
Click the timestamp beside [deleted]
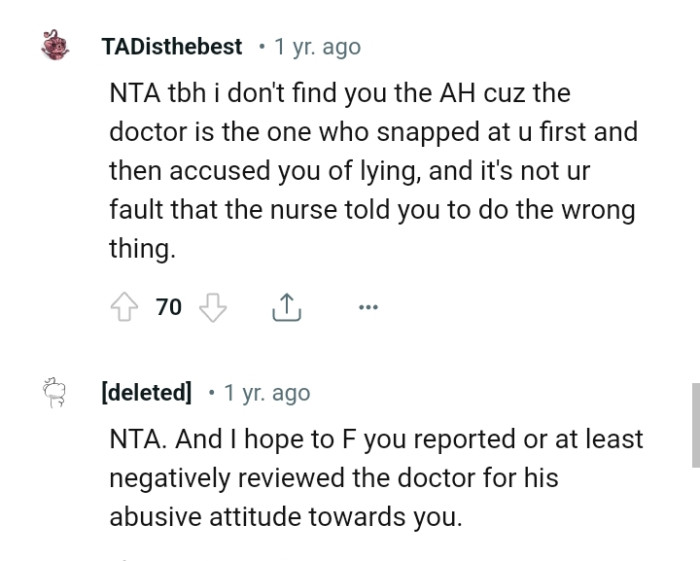pyautogui.click(x=267, y=393)
